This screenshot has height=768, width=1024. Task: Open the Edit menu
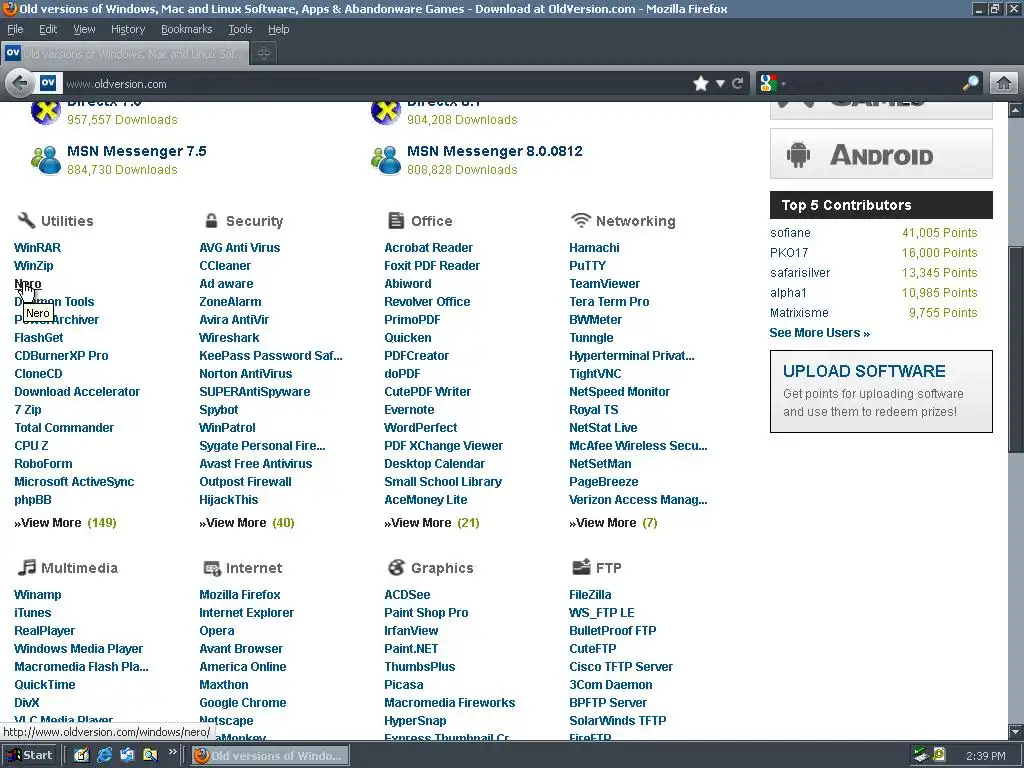[x=48, y=29]
